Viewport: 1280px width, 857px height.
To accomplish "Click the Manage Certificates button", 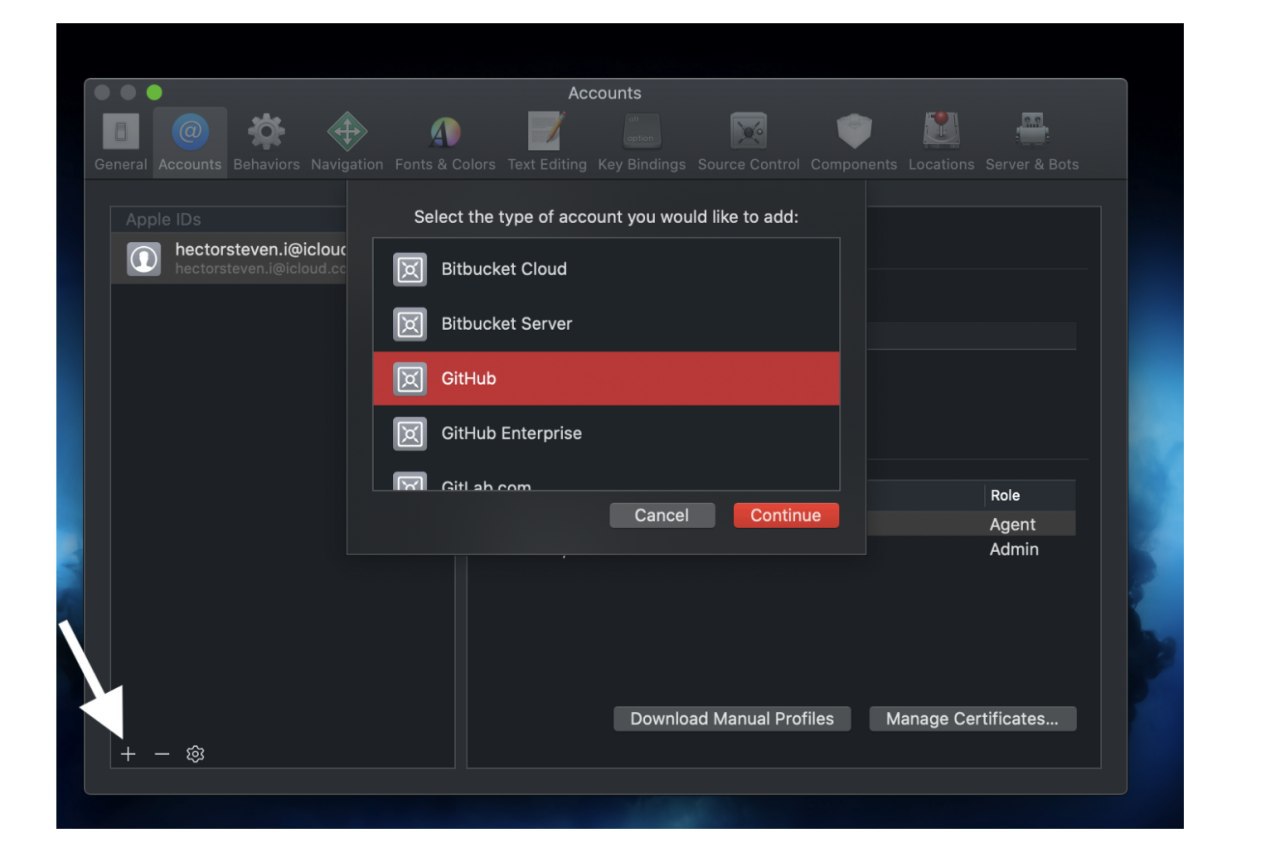I will (x=972, y=719).
